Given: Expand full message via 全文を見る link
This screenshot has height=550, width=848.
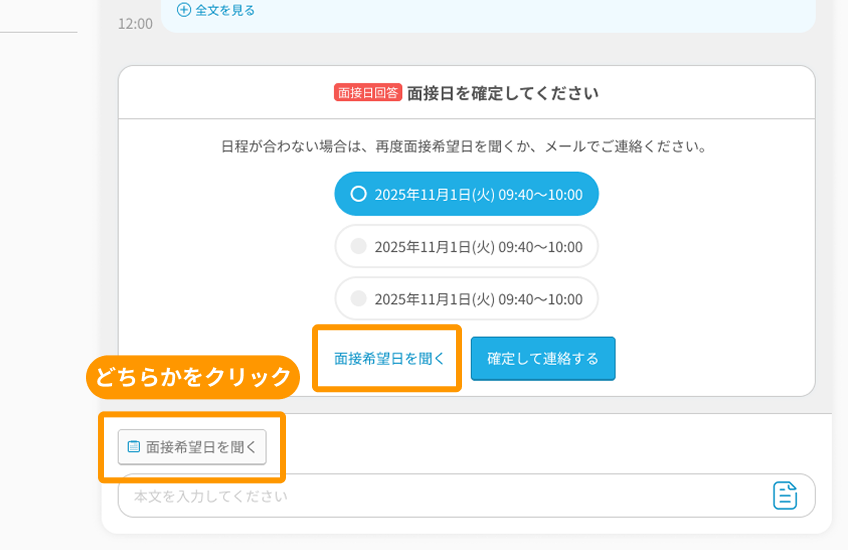Looking at the screenshot, I should pos(216,10).
